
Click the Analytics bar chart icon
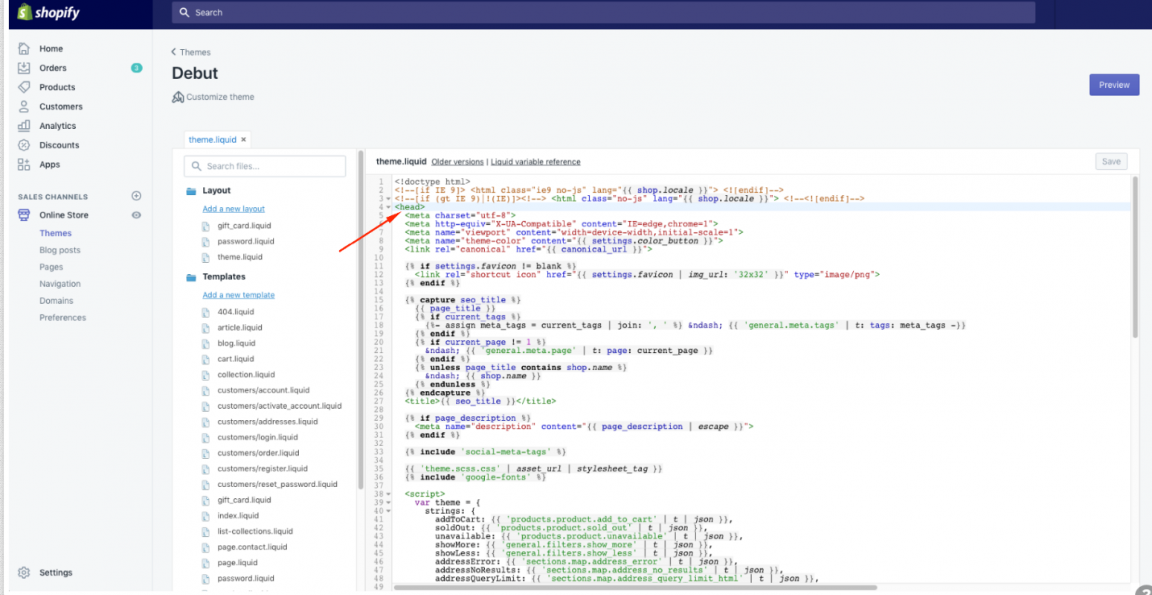point(24,126)
